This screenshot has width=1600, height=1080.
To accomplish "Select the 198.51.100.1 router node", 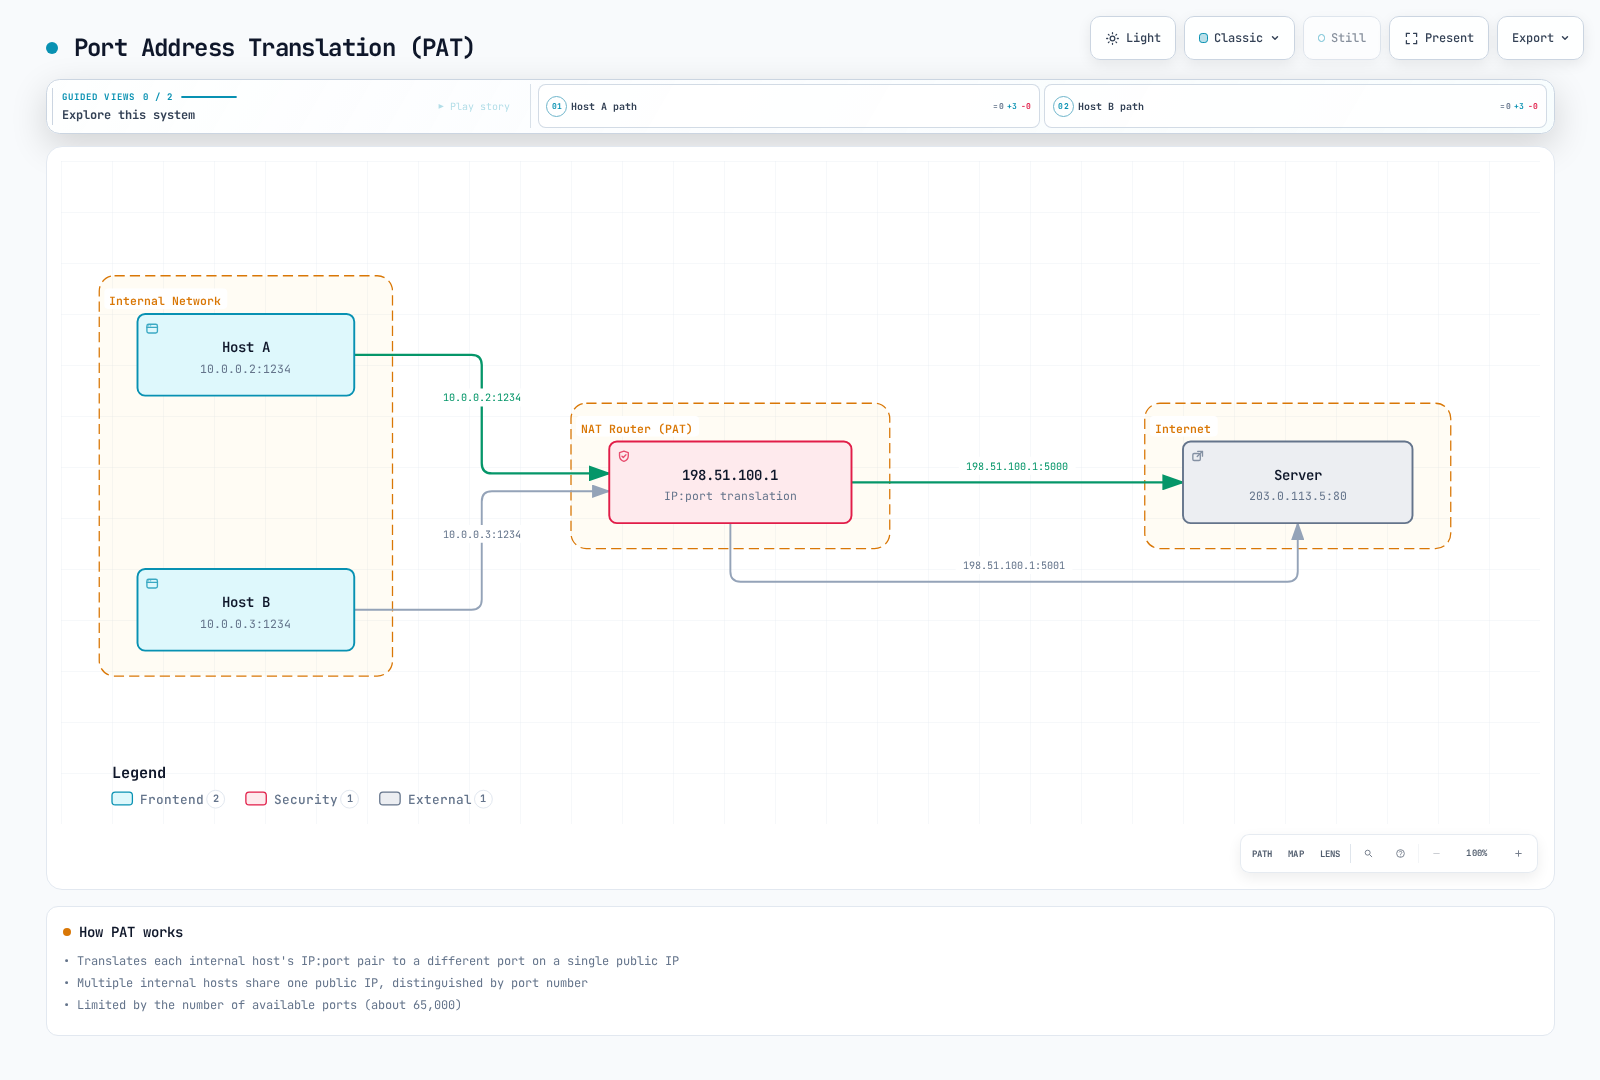I will coord(730,482).
